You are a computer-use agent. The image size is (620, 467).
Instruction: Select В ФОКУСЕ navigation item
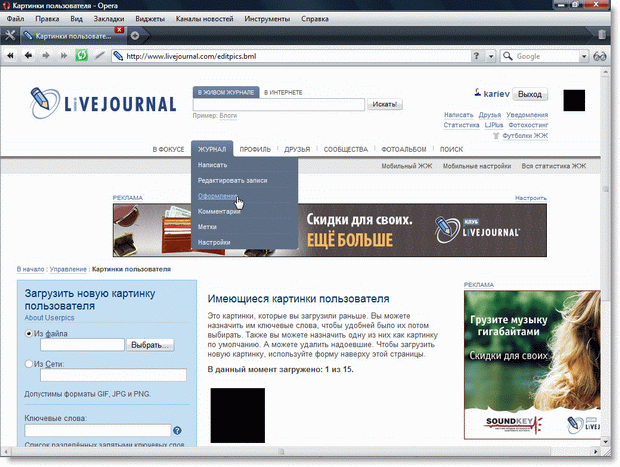pos(168,149)
